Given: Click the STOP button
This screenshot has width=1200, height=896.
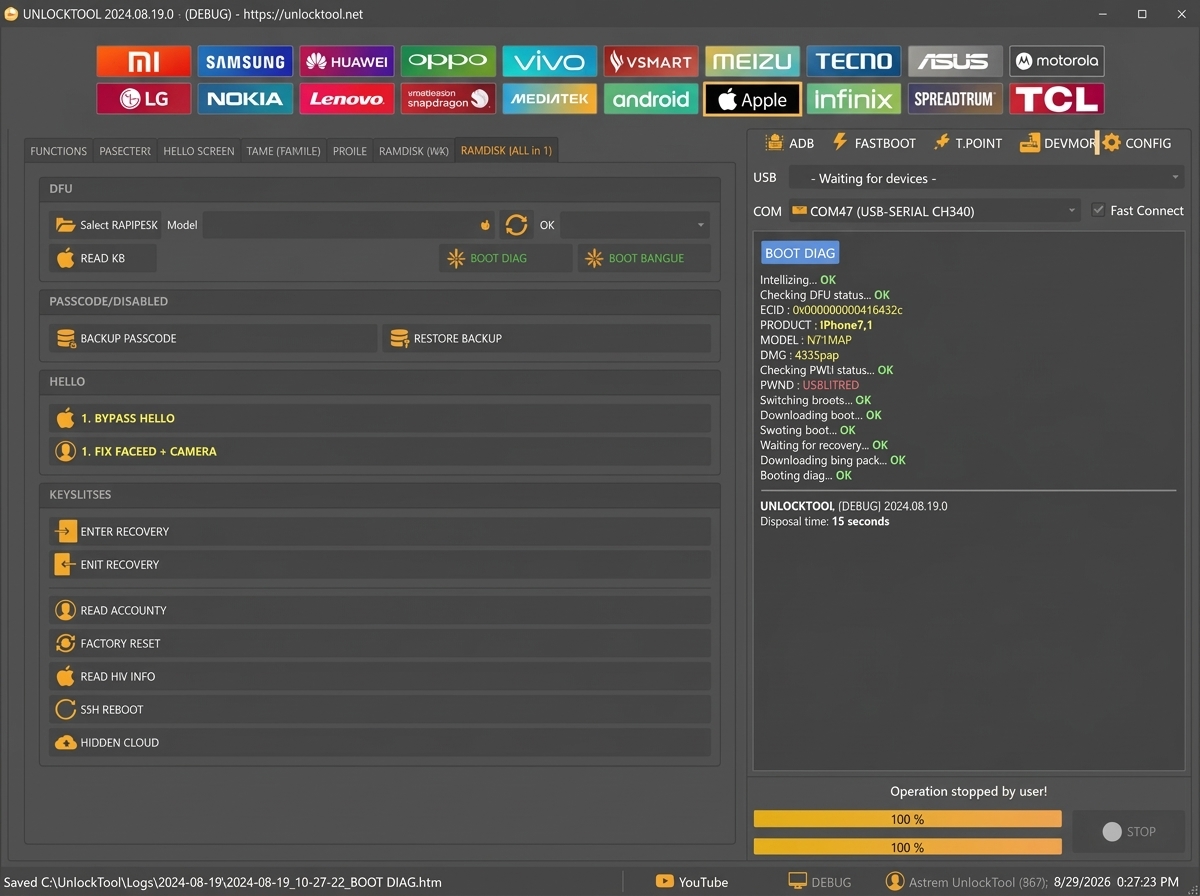Looking at the screenshot, I should click(1128, 831).
